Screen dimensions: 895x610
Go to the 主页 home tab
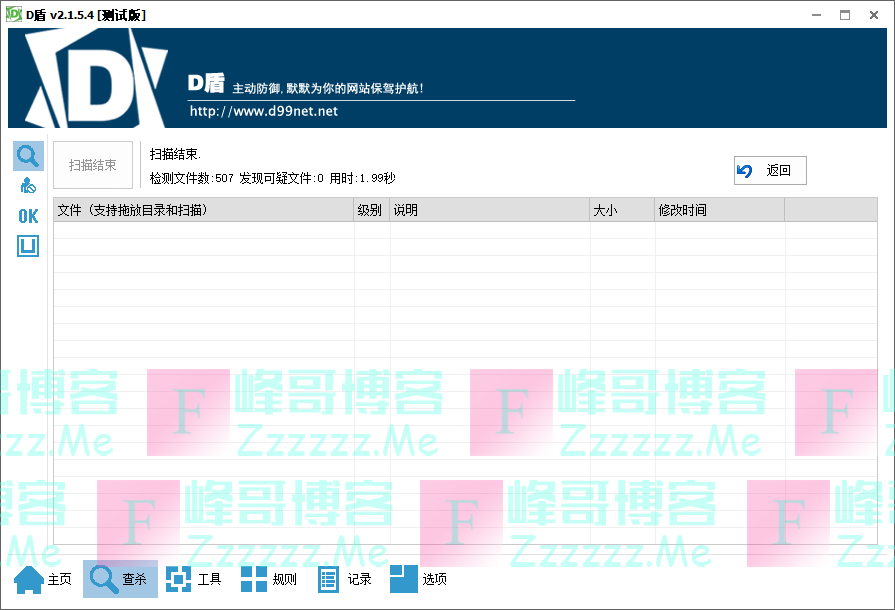click(43, 579)
